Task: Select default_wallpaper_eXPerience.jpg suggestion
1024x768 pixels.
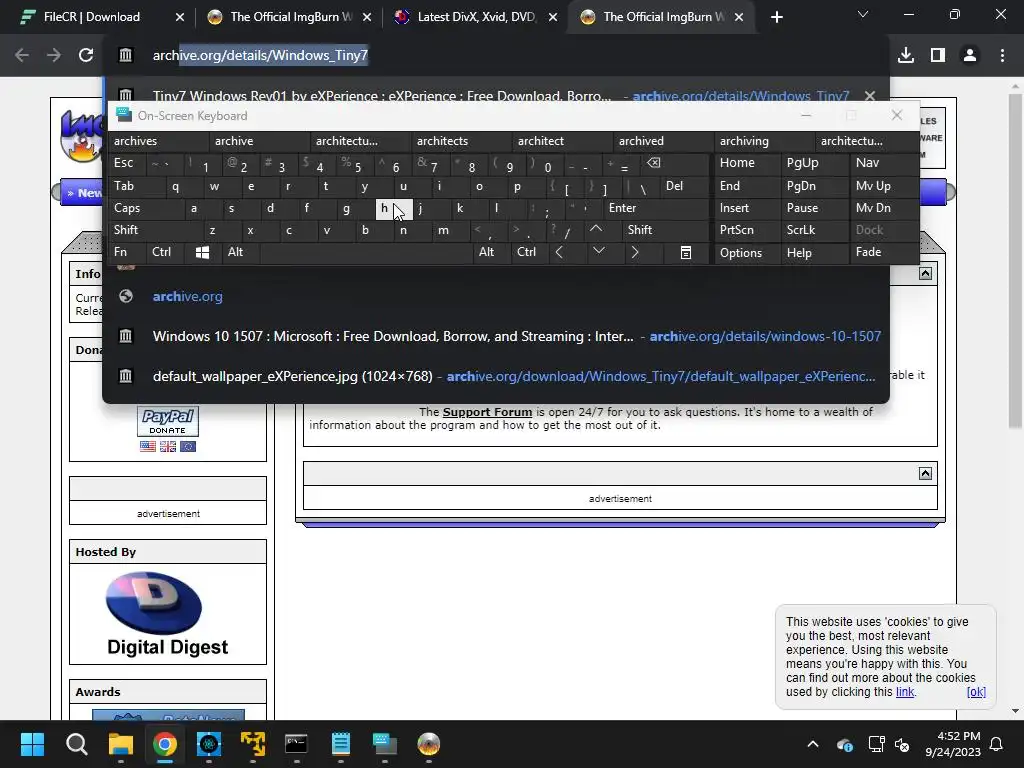Action: click(496, 376)
